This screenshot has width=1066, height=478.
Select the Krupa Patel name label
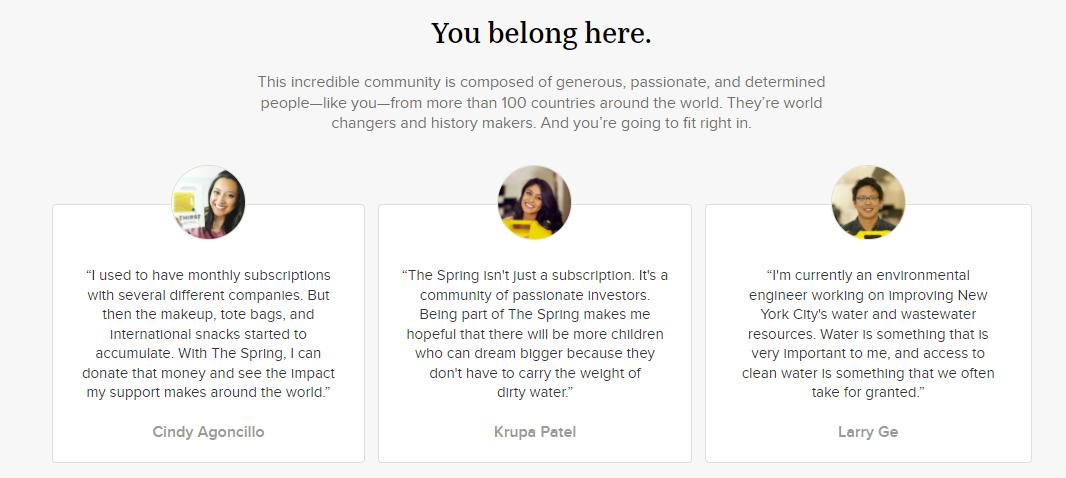(535, 432)
